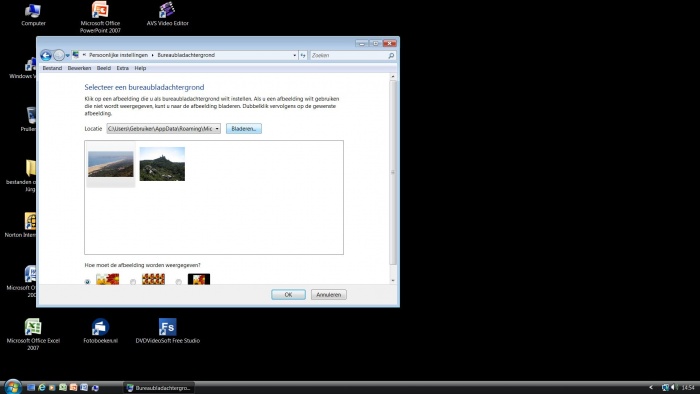Click the search magnifier icon

click(x=391, y=55)
